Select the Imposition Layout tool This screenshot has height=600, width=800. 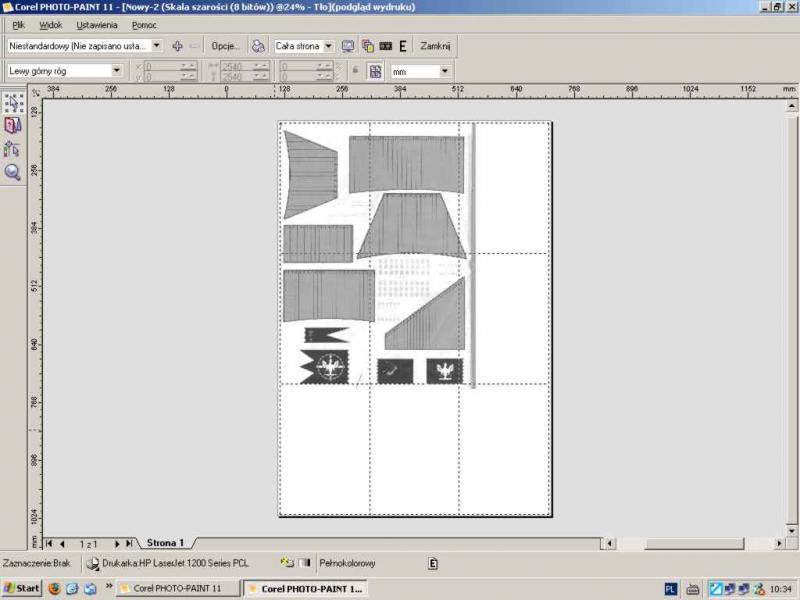(x=14, y=125)
